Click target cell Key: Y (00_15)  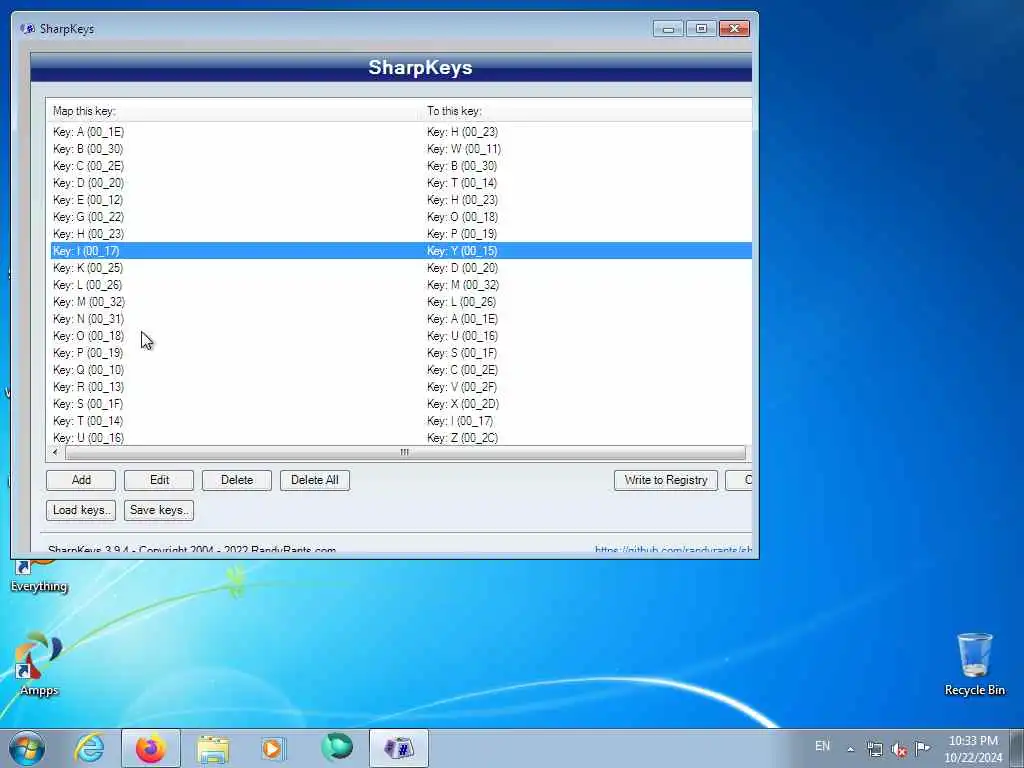pos(462,251)
